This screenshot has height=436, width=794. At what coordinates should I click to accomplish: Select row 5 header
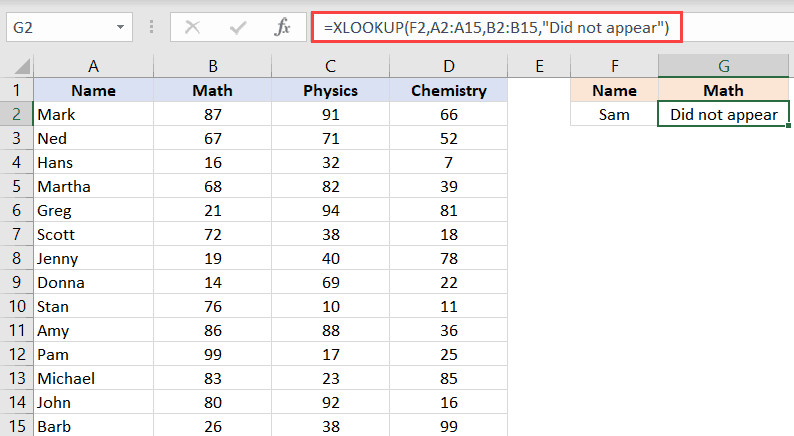[17, 186]
